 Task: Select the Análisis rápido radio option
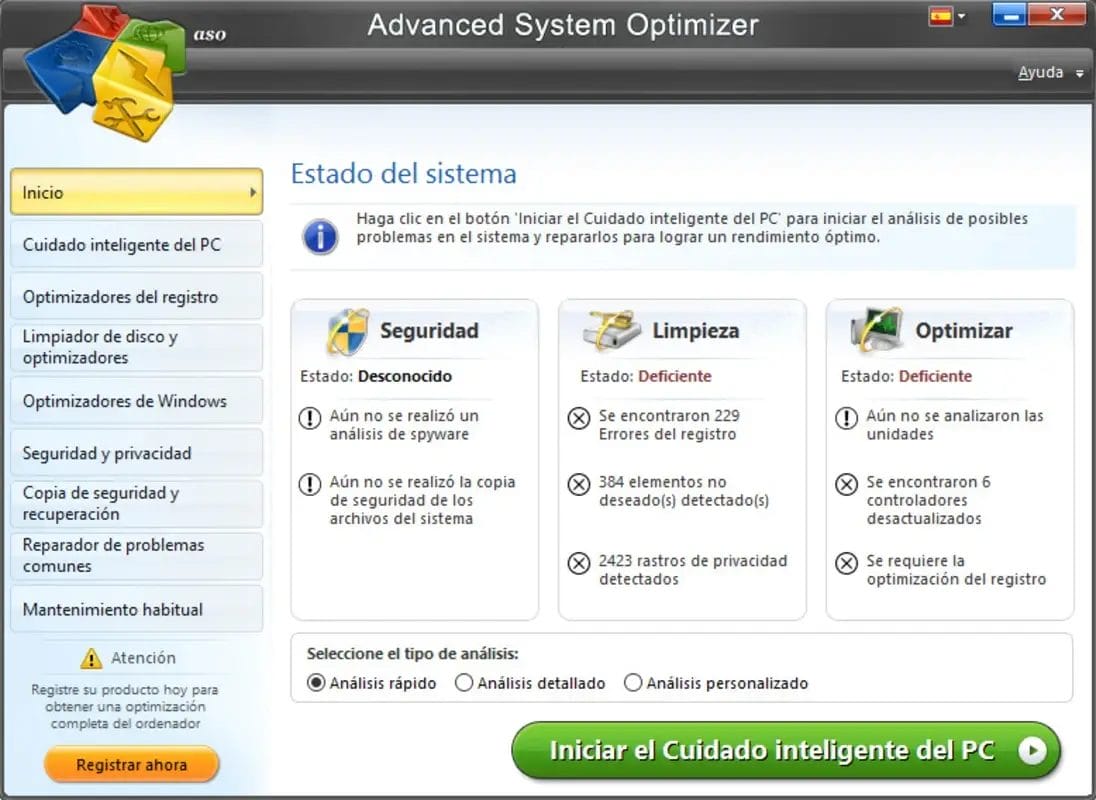click(317, 683)
